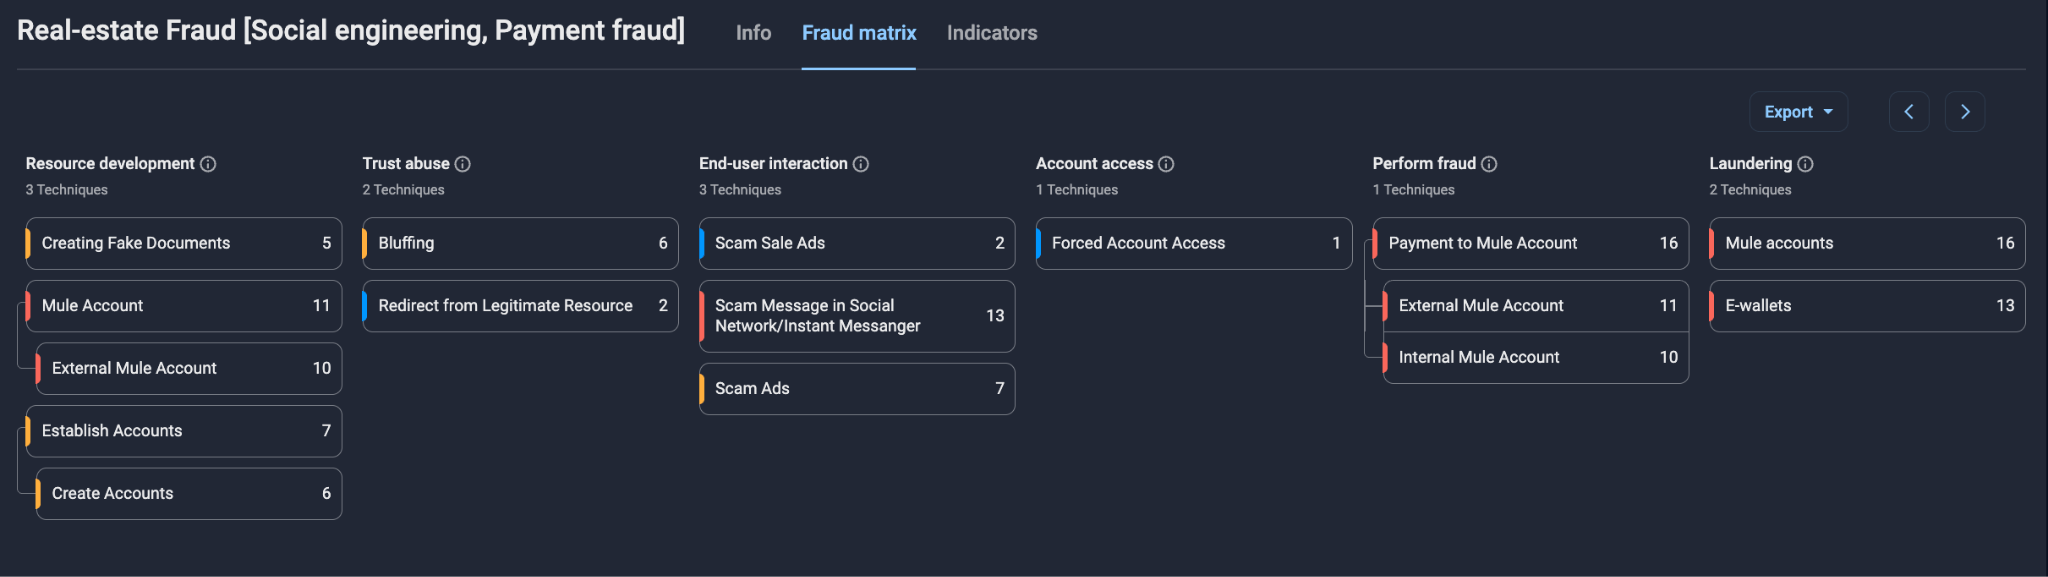Viewport: 2048px width, 577px height.
Task: Click info icon next to Perform fraud
Action: click(x=1489, y=164)
